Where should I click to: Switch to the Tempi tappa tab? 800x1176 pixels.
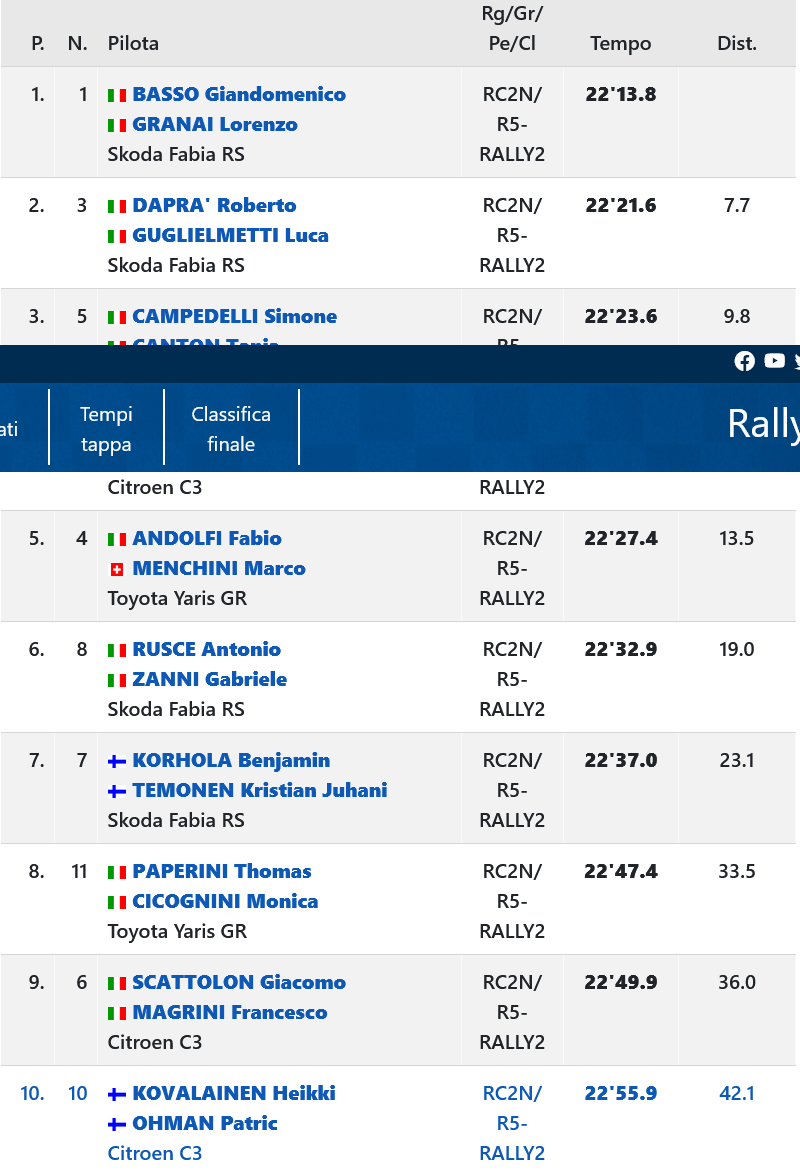coord(106,429)
